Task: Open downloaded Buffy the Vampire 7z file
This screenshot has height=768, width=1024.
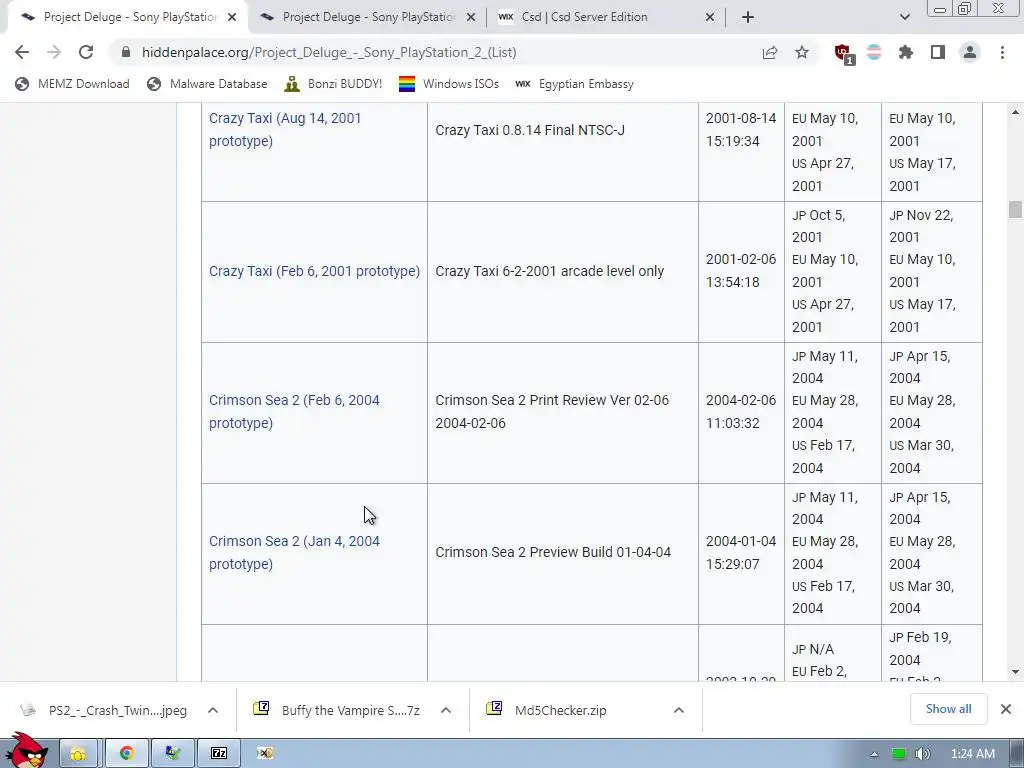Action: pos(337,710)
